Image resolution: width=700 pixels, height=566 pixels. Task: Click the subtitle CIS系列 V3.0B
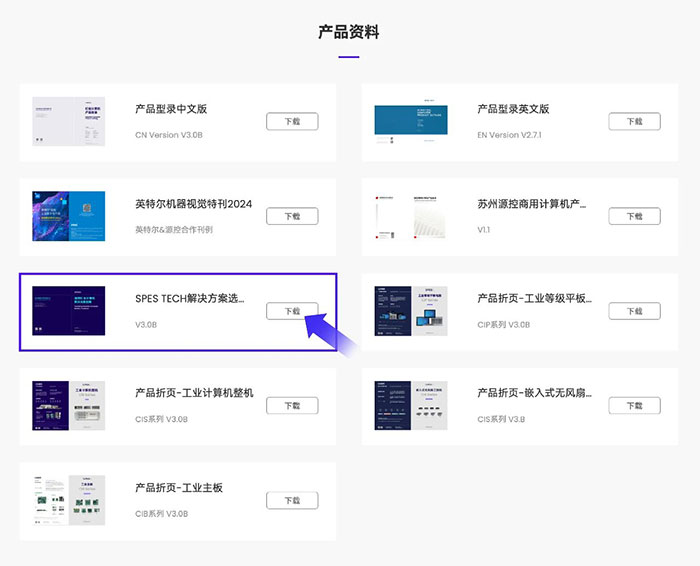pyautogui.click(x=161, y=419)
